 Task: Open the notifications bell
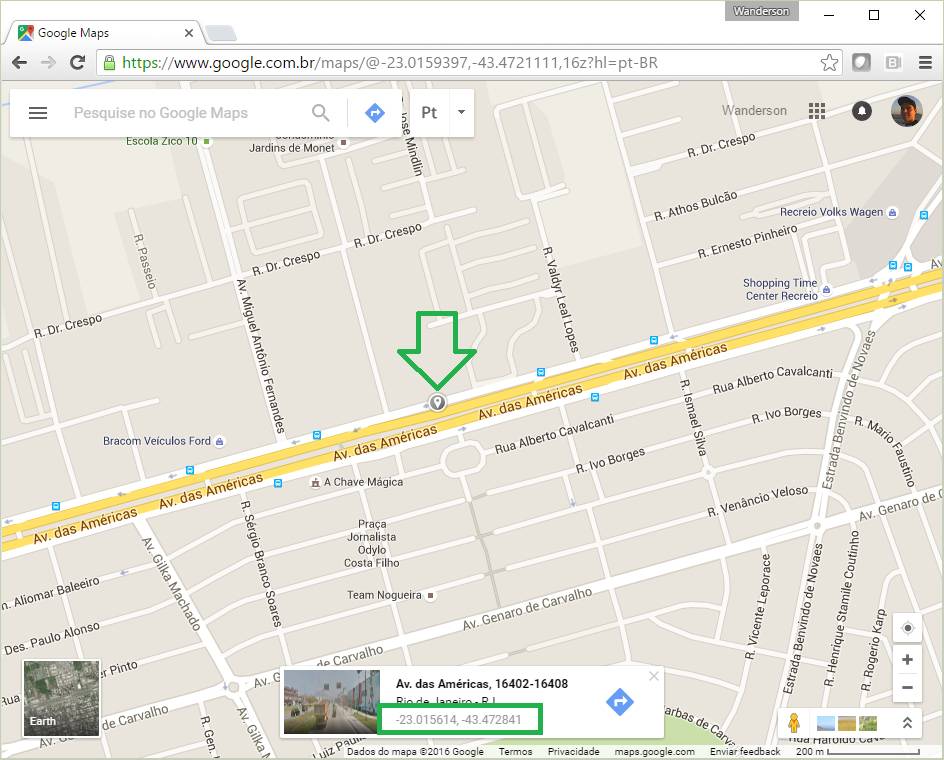(x=861, y=111)
